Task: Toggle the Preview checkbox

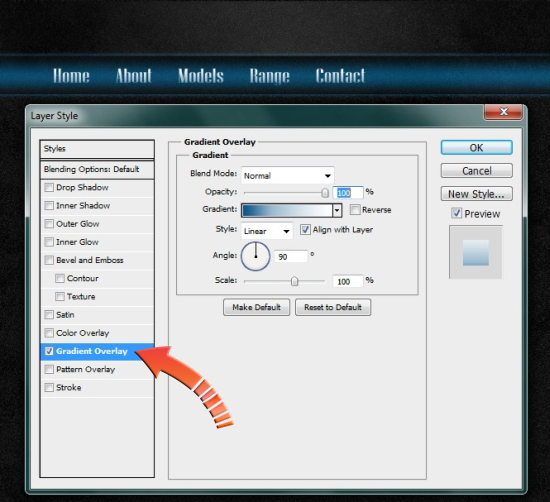Action: (x=456, y=213)
